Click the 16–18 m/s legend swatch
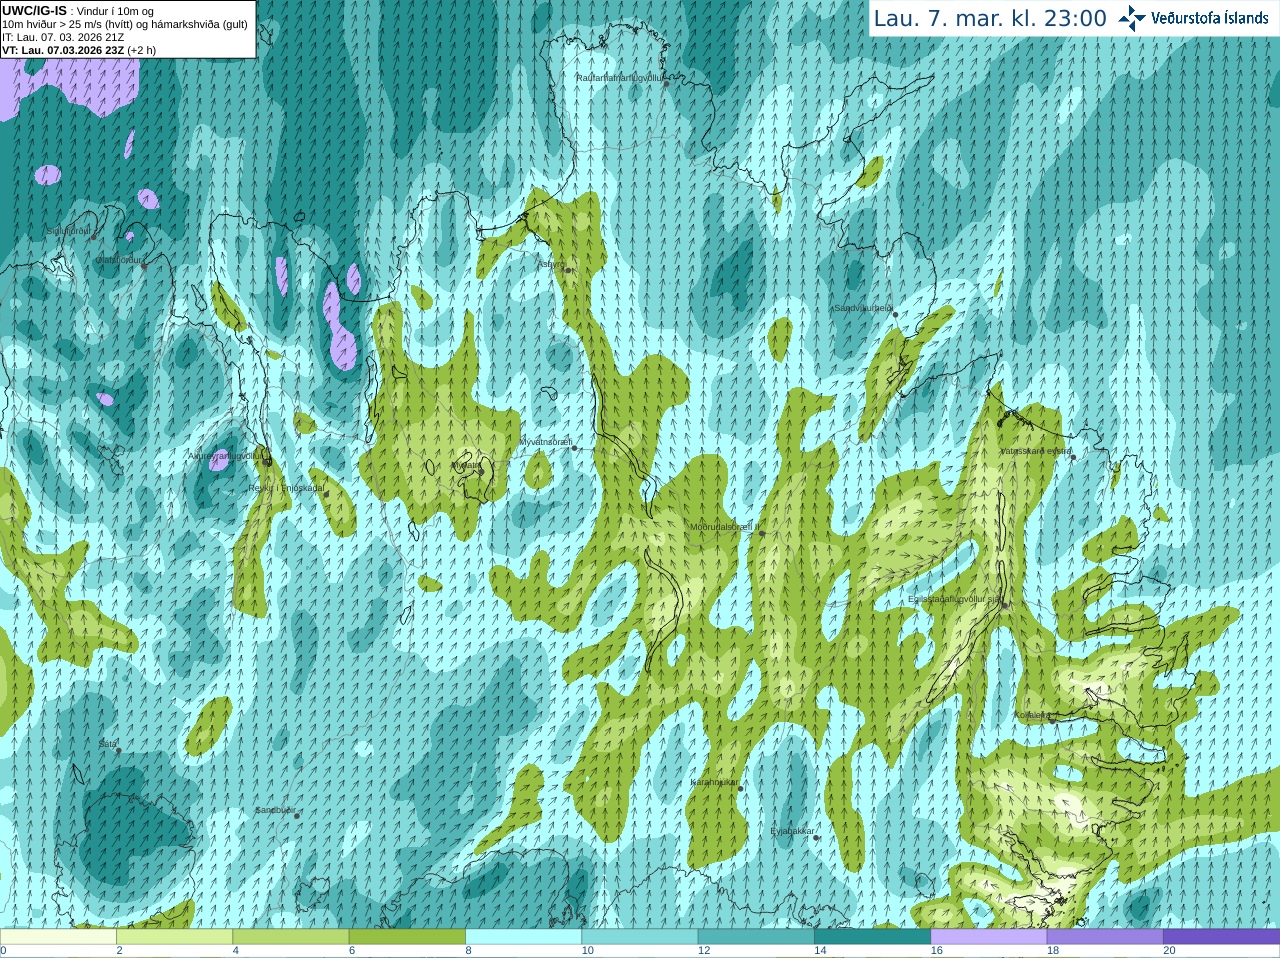1280x958 pixels. 989,937
